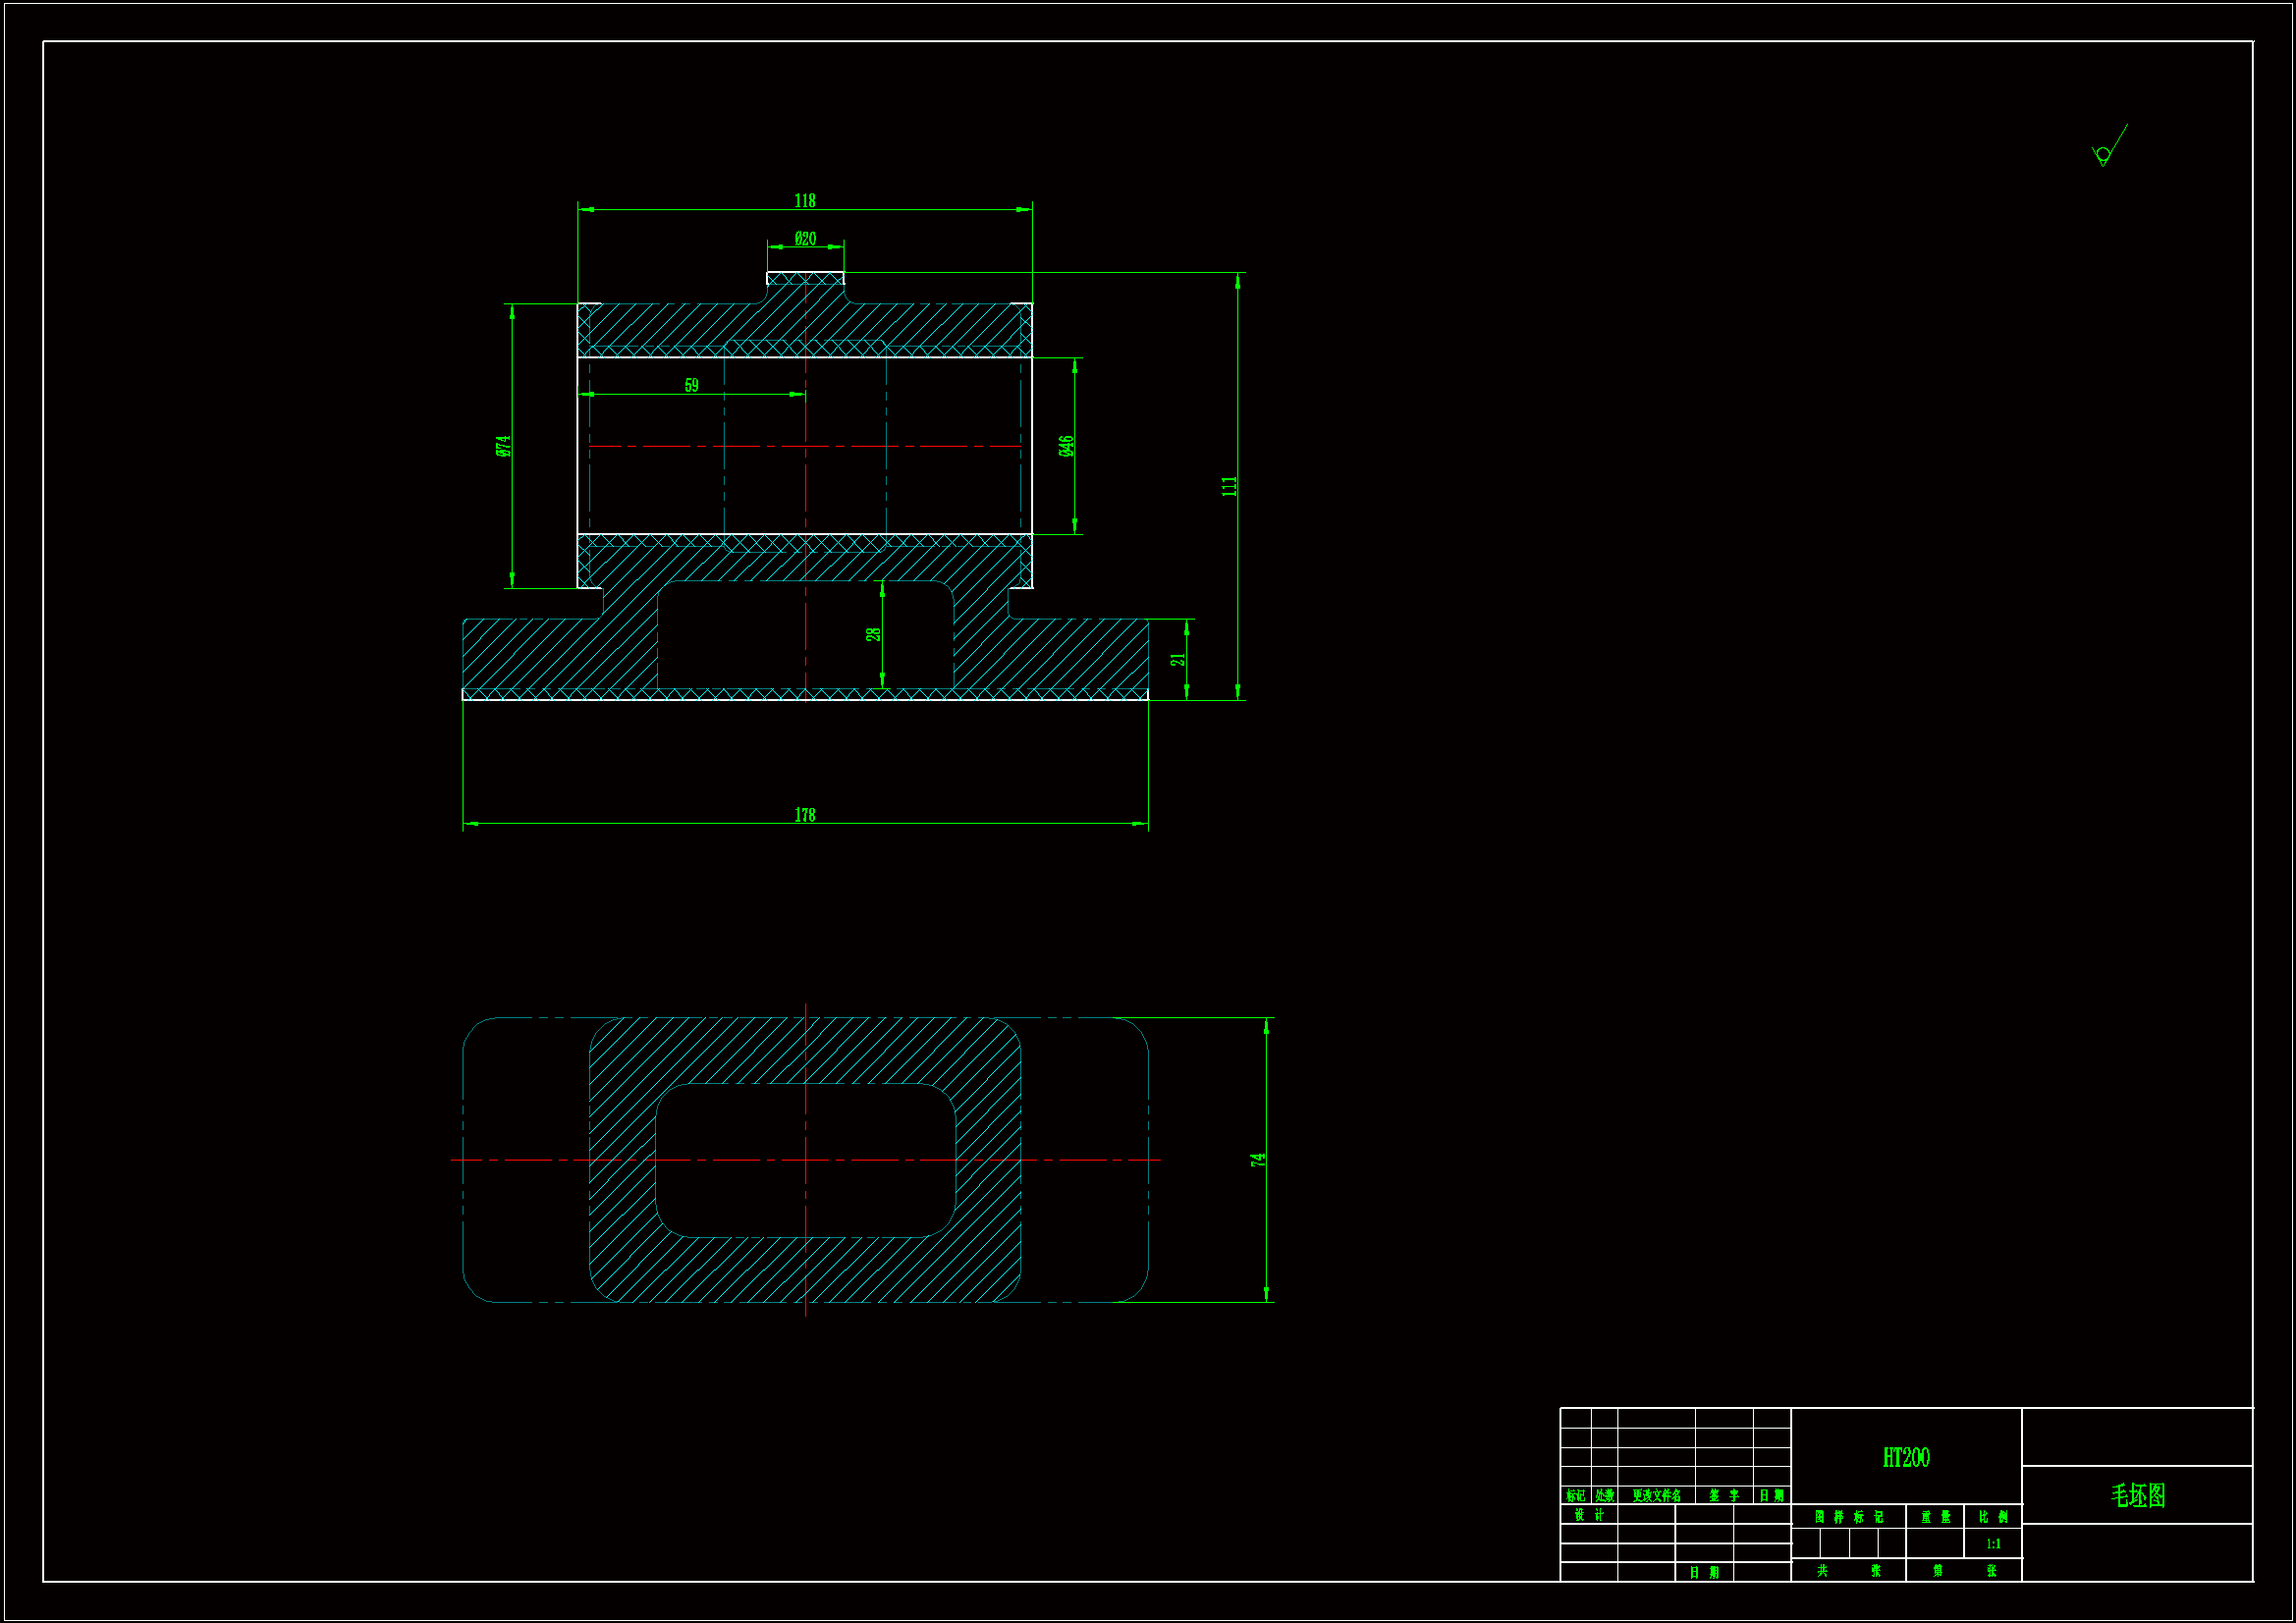Select the Ø20 diameter dimension text

point(805,239)
